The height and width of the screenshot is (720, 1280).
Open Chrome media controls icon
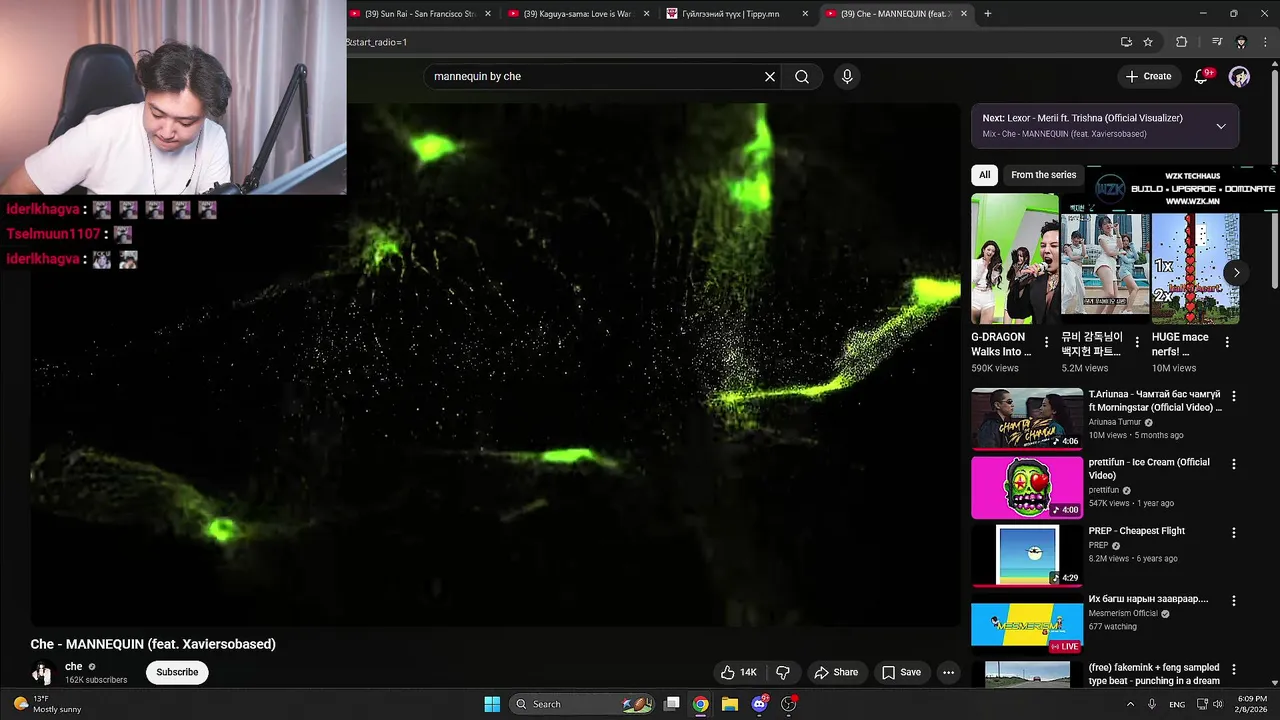pyautogui.click(x=1217, y=42)
